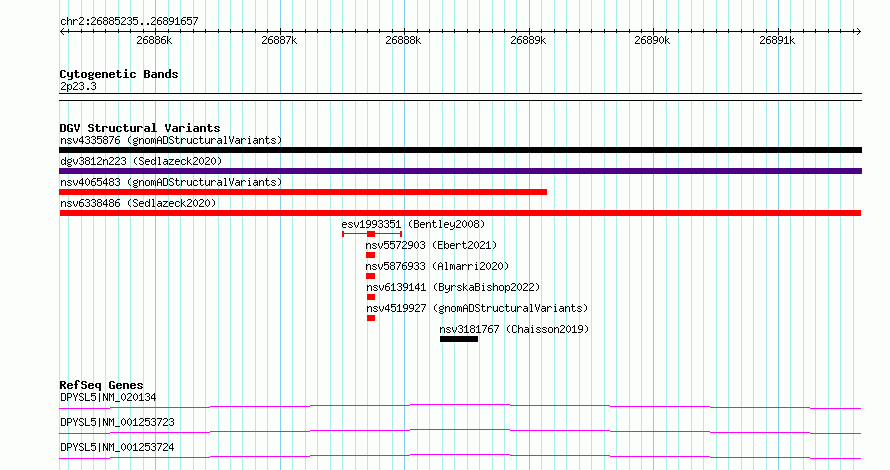Open nsv3181767 (Chaisson2019) label

click(514, 329)
